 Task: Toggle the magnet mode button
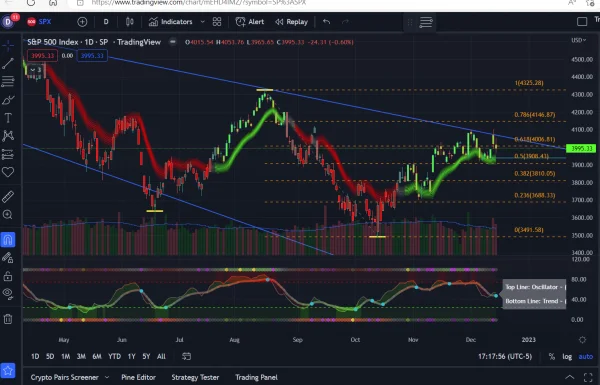tap(8, 240)
